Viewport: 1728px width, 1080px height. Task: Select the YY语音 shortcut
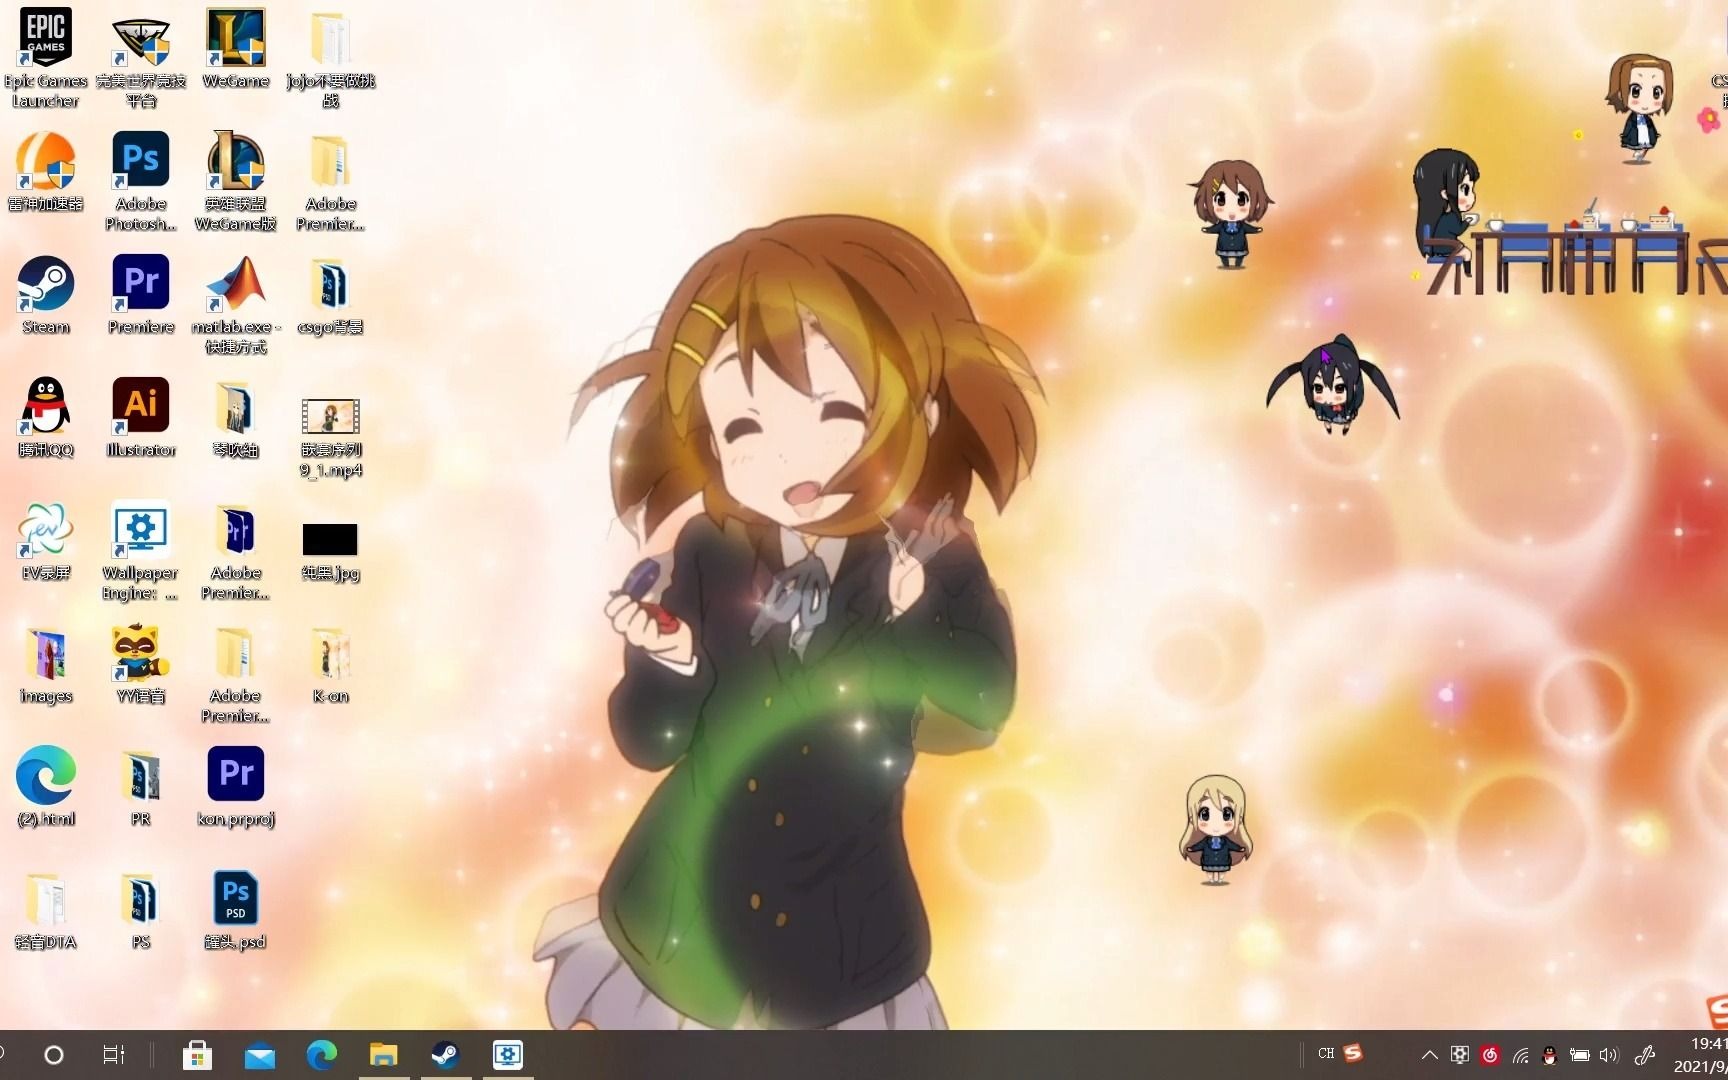(141, 664)
